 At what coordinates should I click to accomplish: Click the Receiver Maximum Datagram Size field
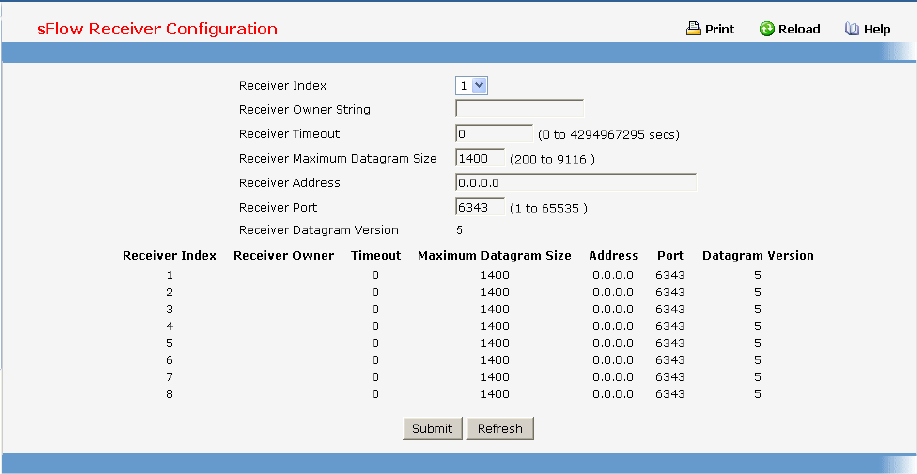(x=480, y=158)
